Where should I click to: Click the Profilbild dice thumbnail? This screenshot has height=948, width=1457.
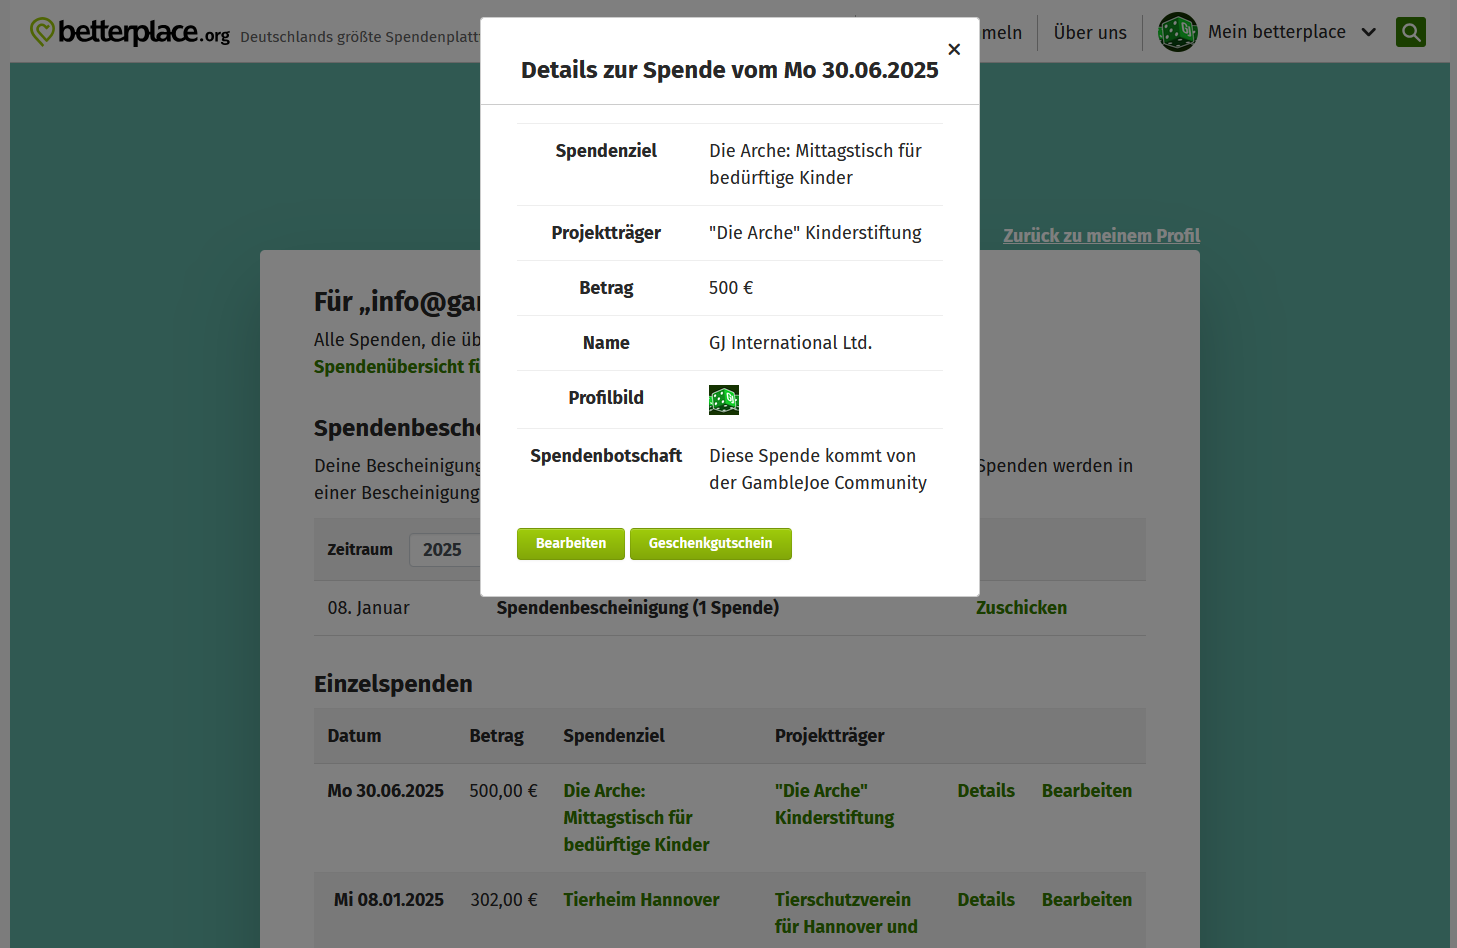pos(724,400)
